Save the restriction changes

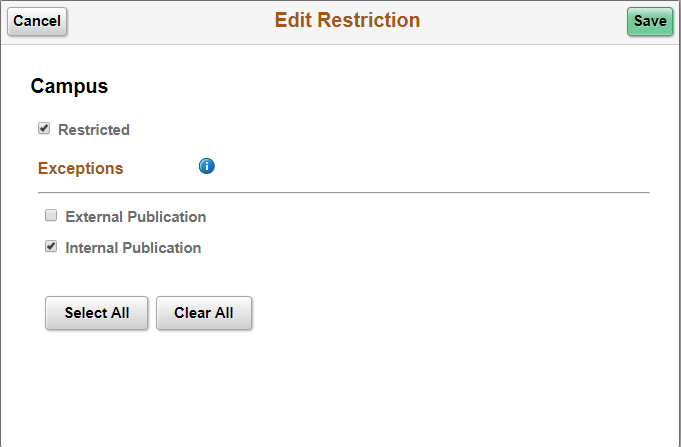point(650,21)
